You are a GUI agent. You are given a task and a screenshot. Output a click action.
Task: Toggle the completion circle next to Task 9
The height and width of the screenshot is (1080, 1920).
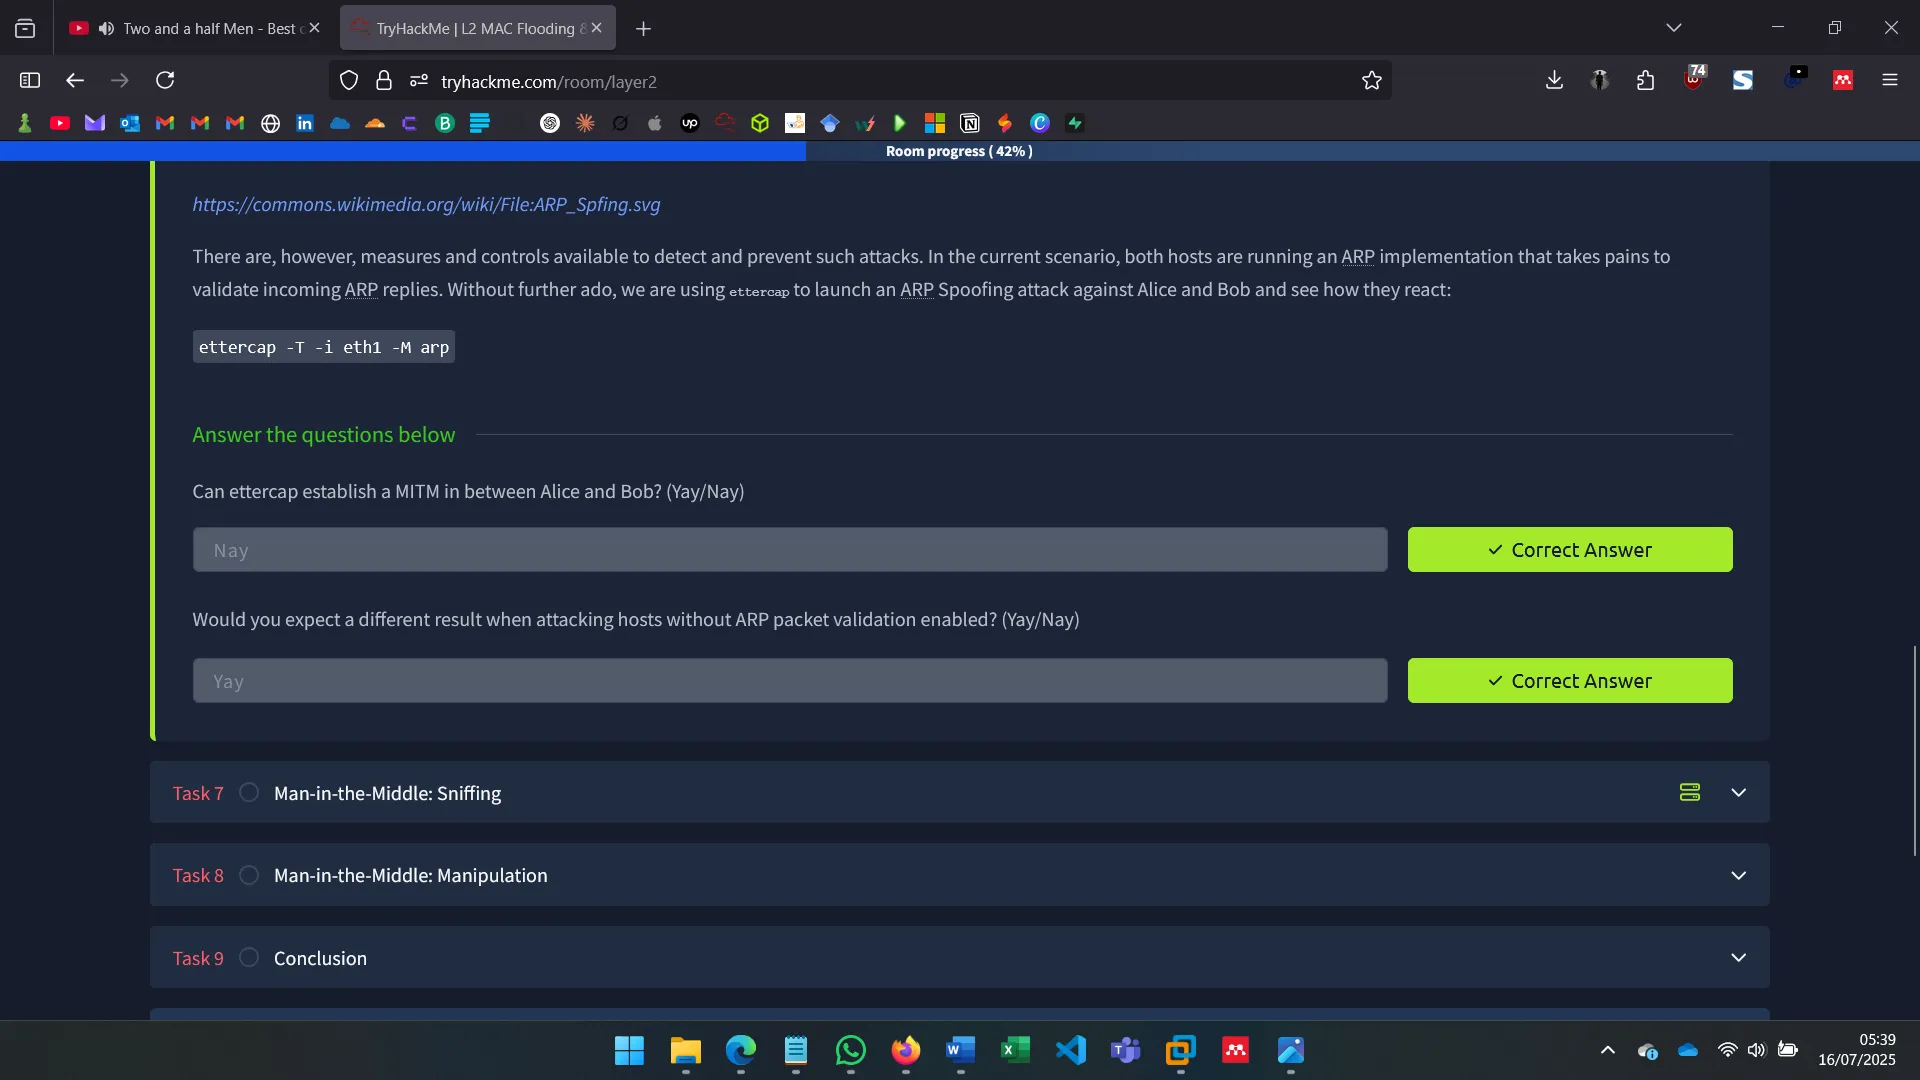click(x=249, y=957)
